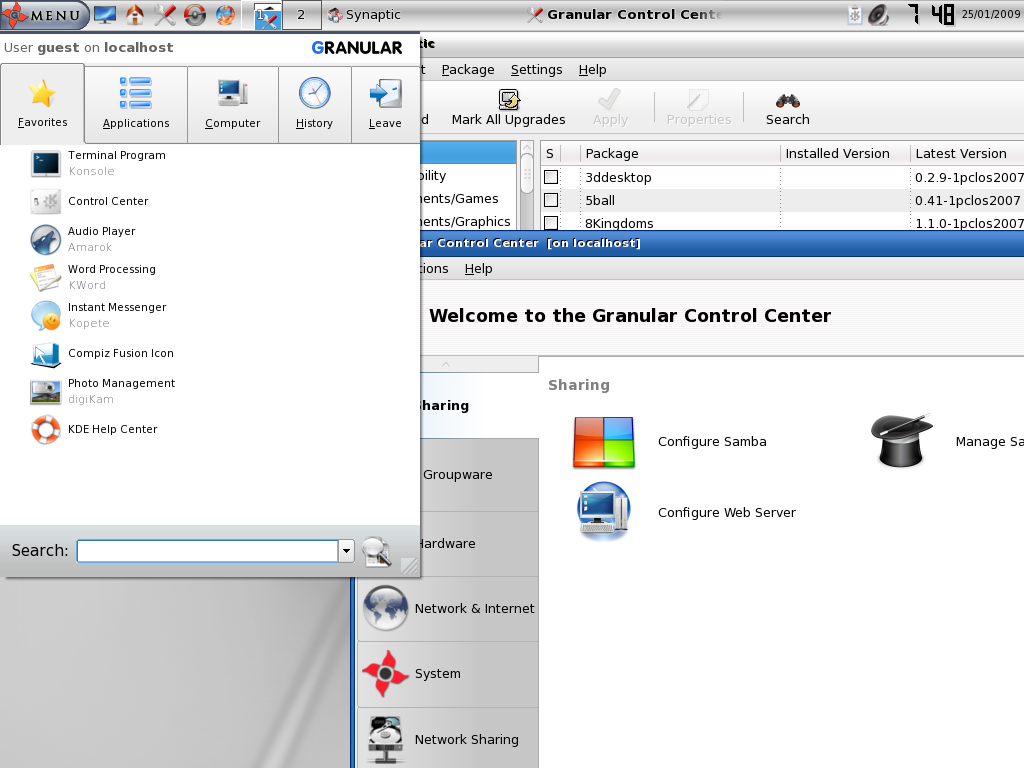Select the Hardware category in Control Center
Screen dimensions: 1024x768
(x=480, y=543)
